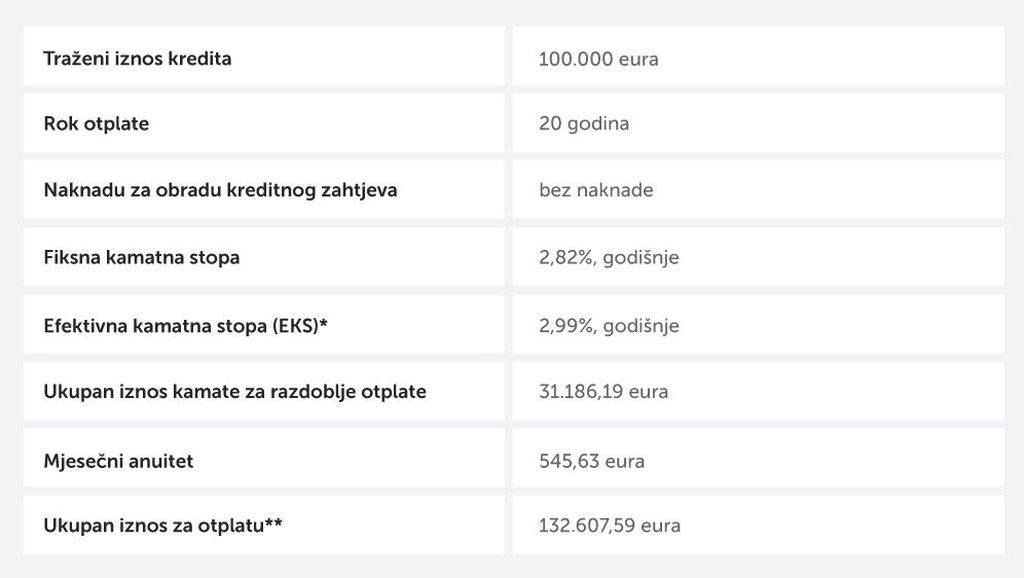Image resolution: width=1024 pixels, height=578 pixels.
Task: Select the 31.186,19 eura value
Action: click(x=603, y=392)
